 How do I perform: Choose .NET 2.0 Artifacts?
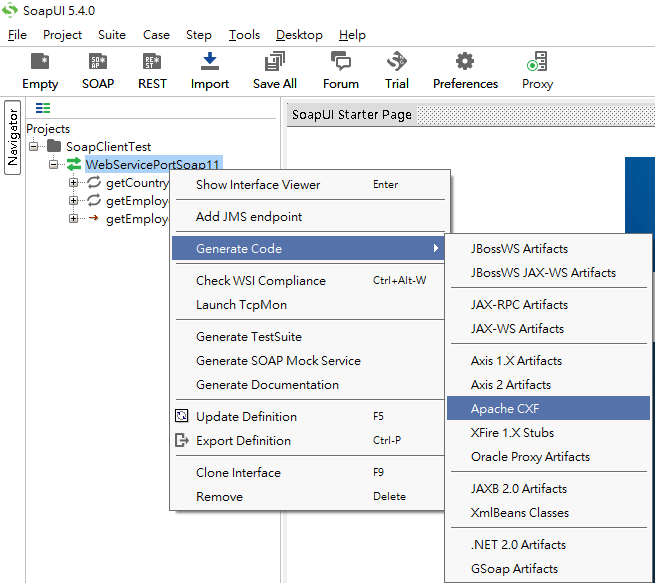tap(548, 544)
